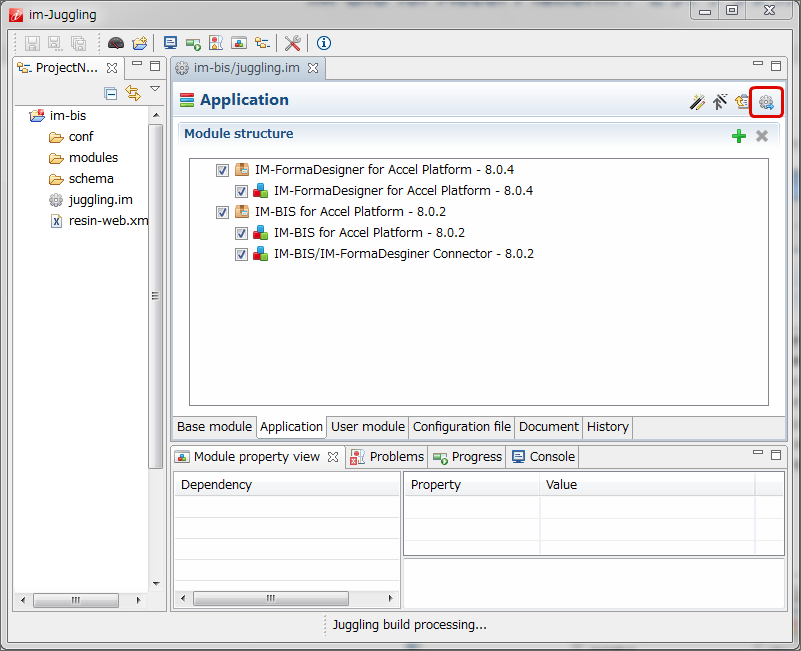Select the Application tab at the bottom

click(x=291, y=427)
